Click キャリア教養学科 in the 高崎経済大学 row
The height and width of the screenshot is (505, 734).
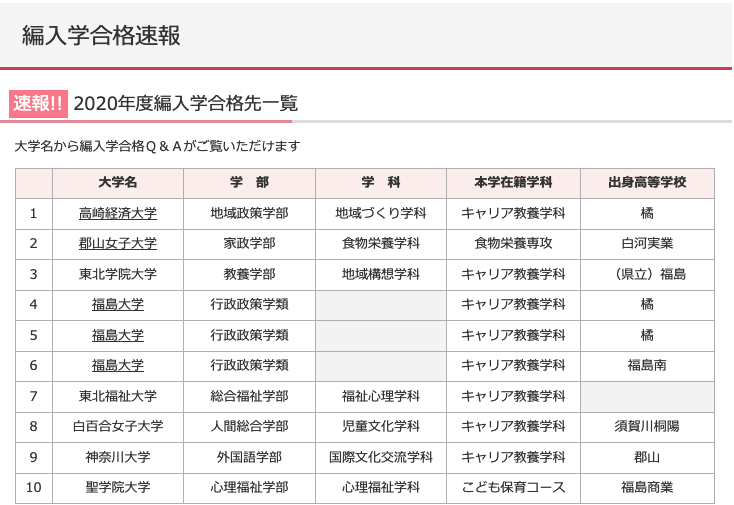pos(513,213)
